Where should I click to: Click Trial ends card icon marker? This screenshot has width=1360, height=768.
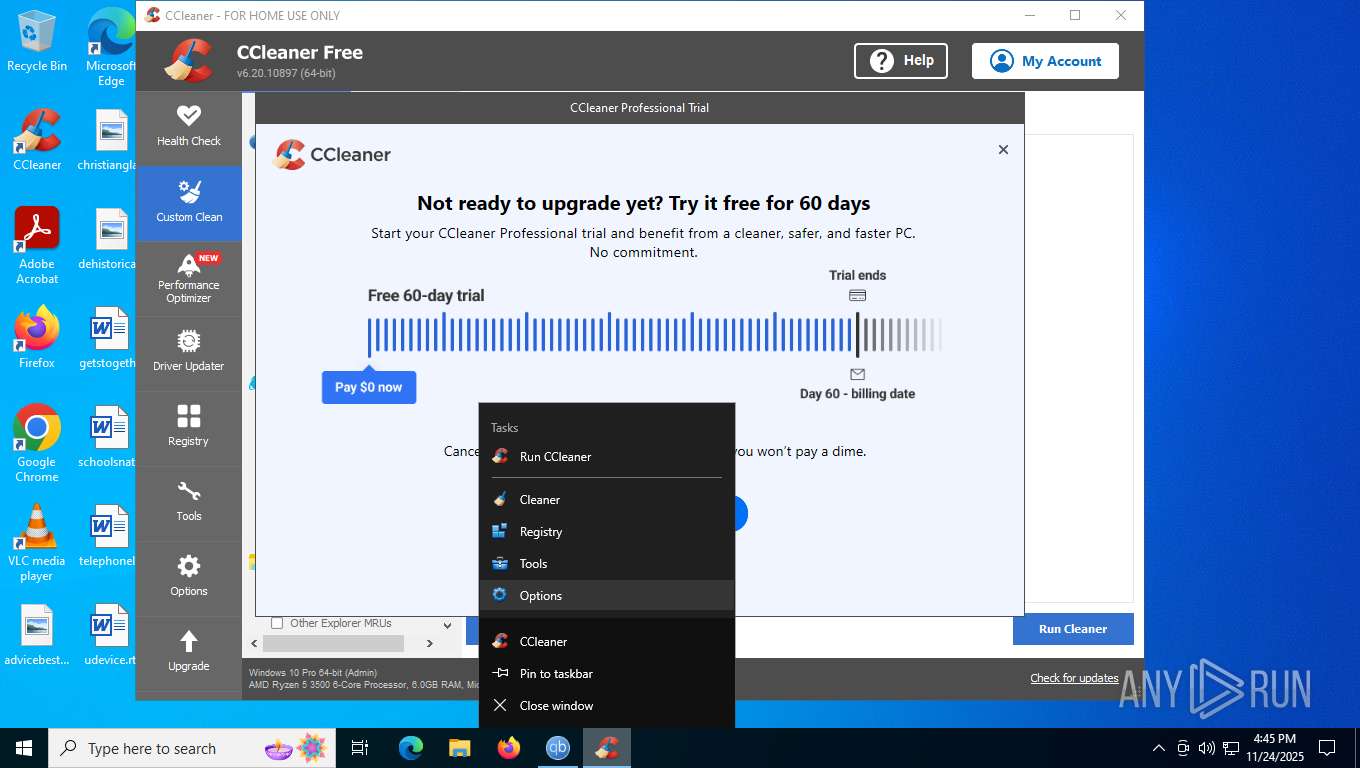[x=857, y=296]
